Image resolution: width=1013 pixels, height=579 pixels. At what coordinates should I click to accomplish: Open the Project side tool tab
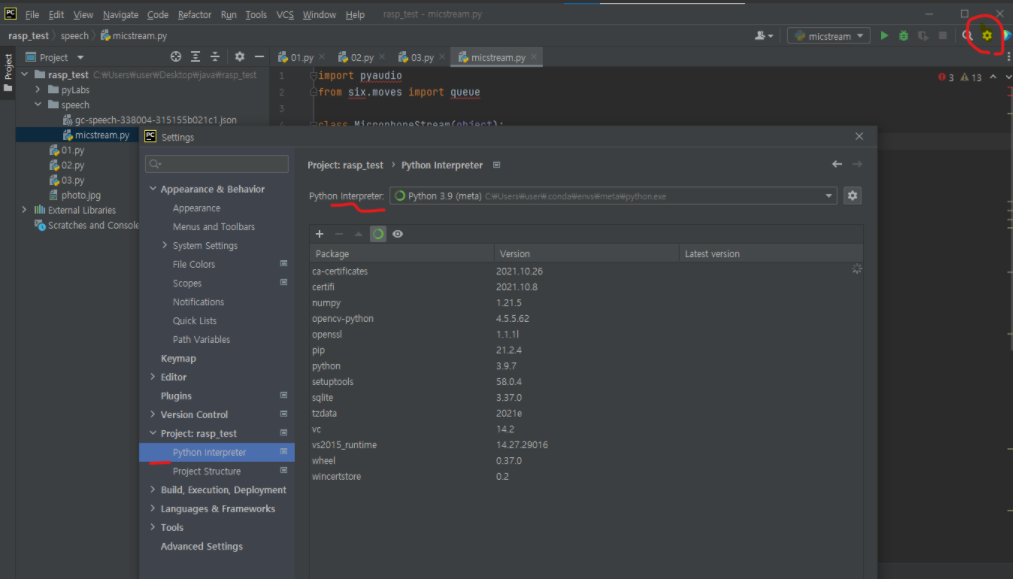pyautogui.click(x=8, y=72)
